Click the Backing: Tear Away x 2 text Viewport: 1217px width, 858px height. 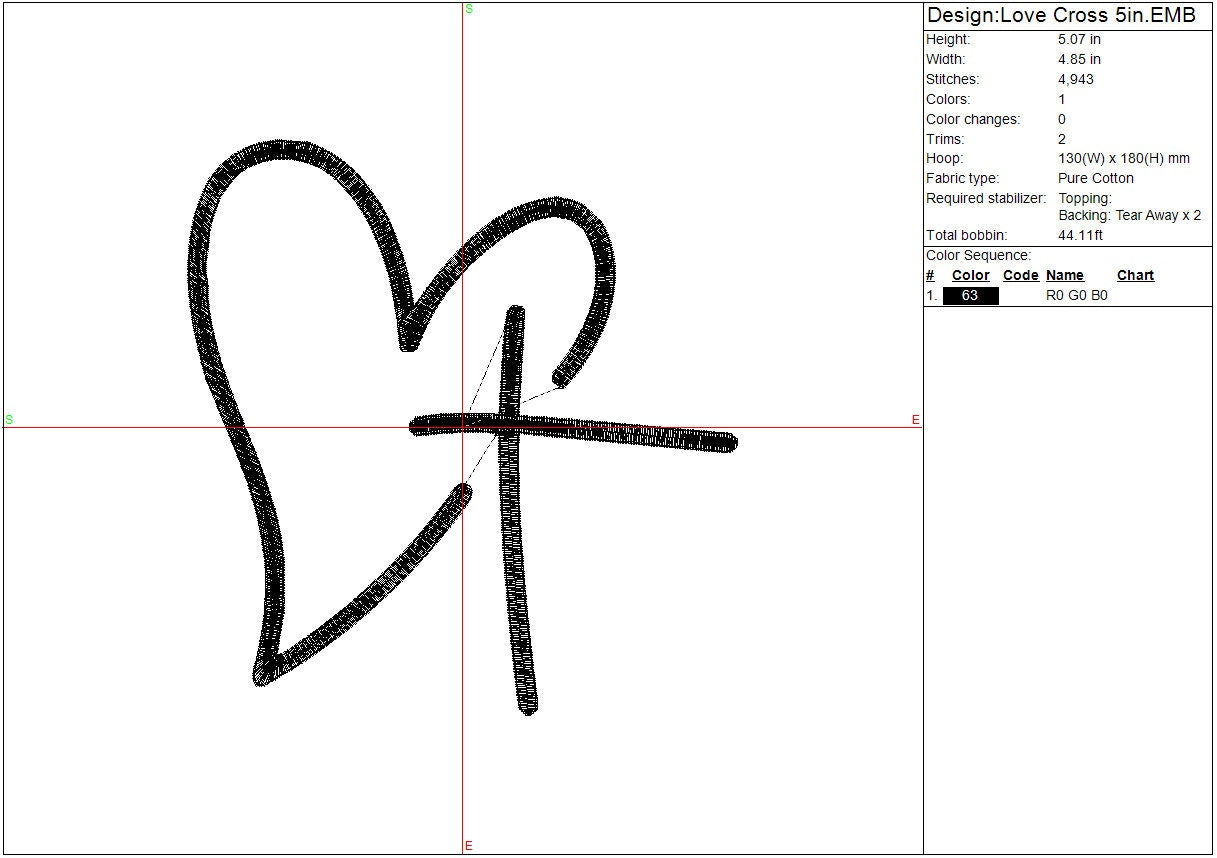click(1129, 215)
